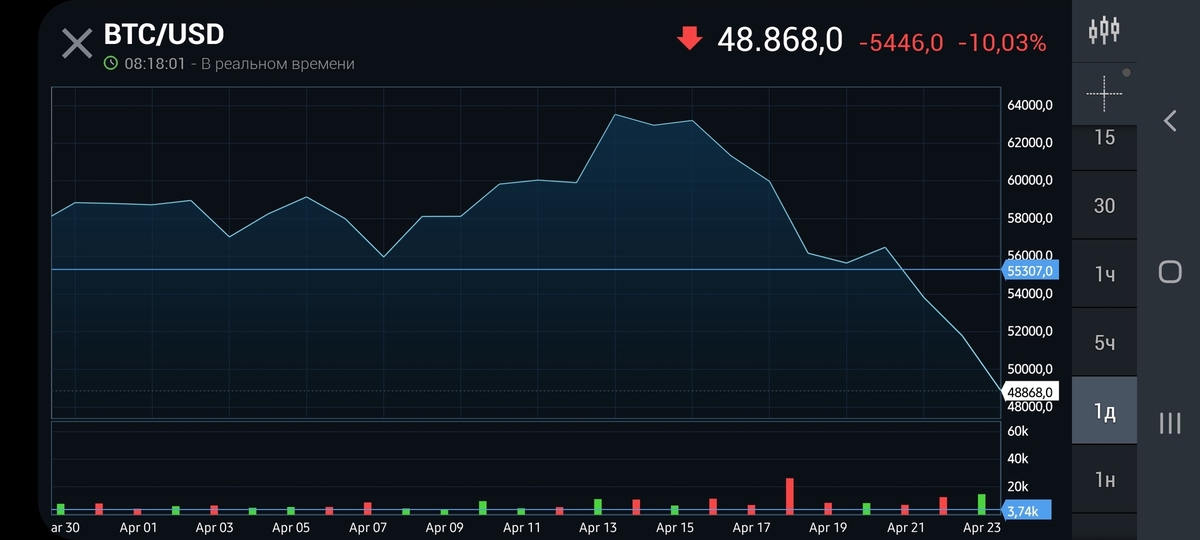The image size is (1200, 540).
Task: Click the green clock icon
Action: click(x=111, y=63)
